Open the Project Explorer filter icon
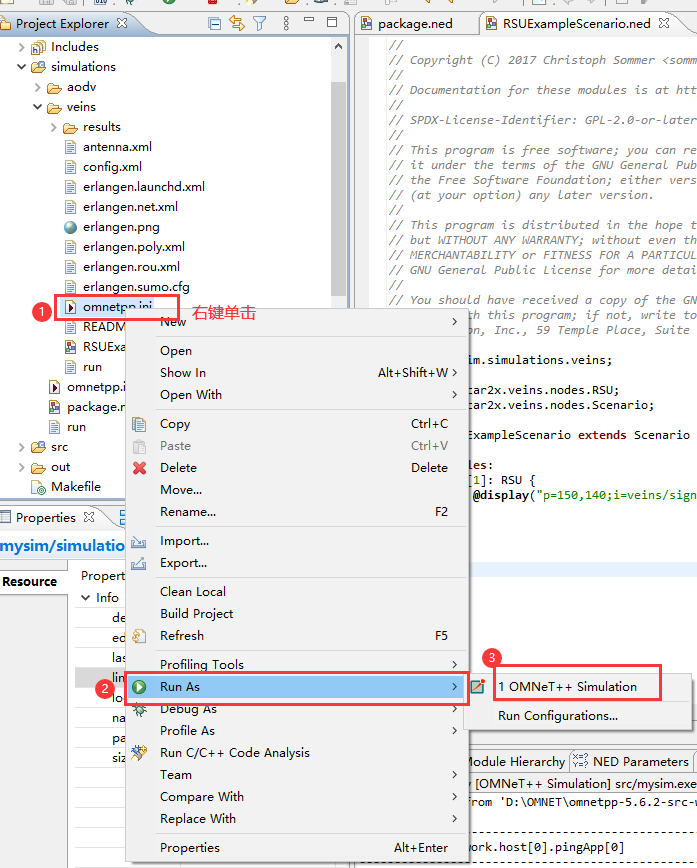Image resolution: width=697 pixels, height=868 pixels. pos(259,23)
